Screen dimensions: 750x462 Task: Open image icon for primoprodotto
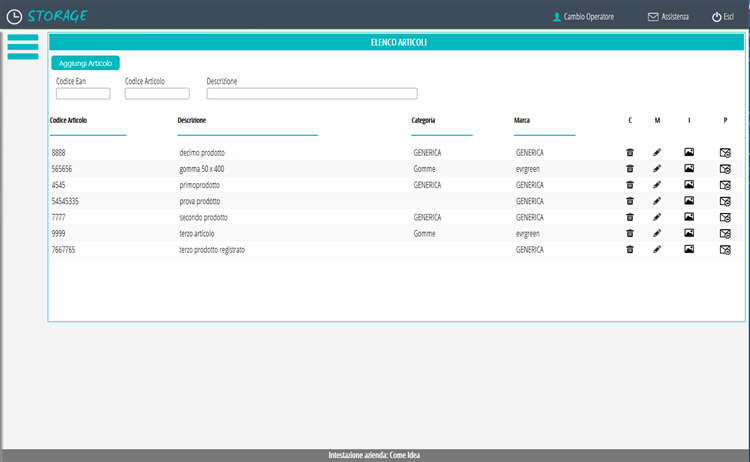click(689, 185)
